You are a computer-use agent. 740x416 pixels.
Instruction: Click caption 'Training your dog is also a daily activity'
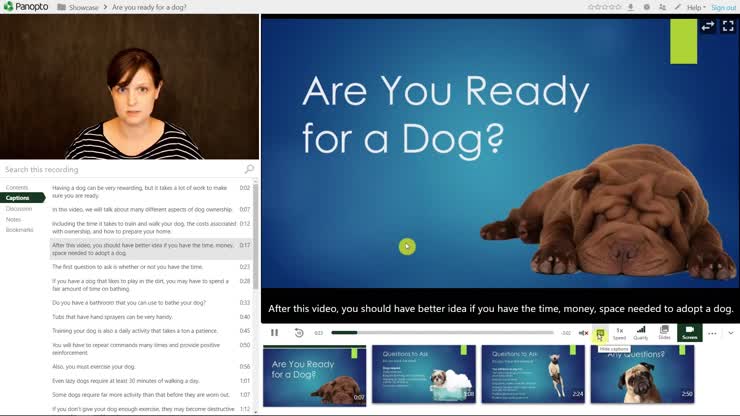pyautogui.click(x=150, y=331)
